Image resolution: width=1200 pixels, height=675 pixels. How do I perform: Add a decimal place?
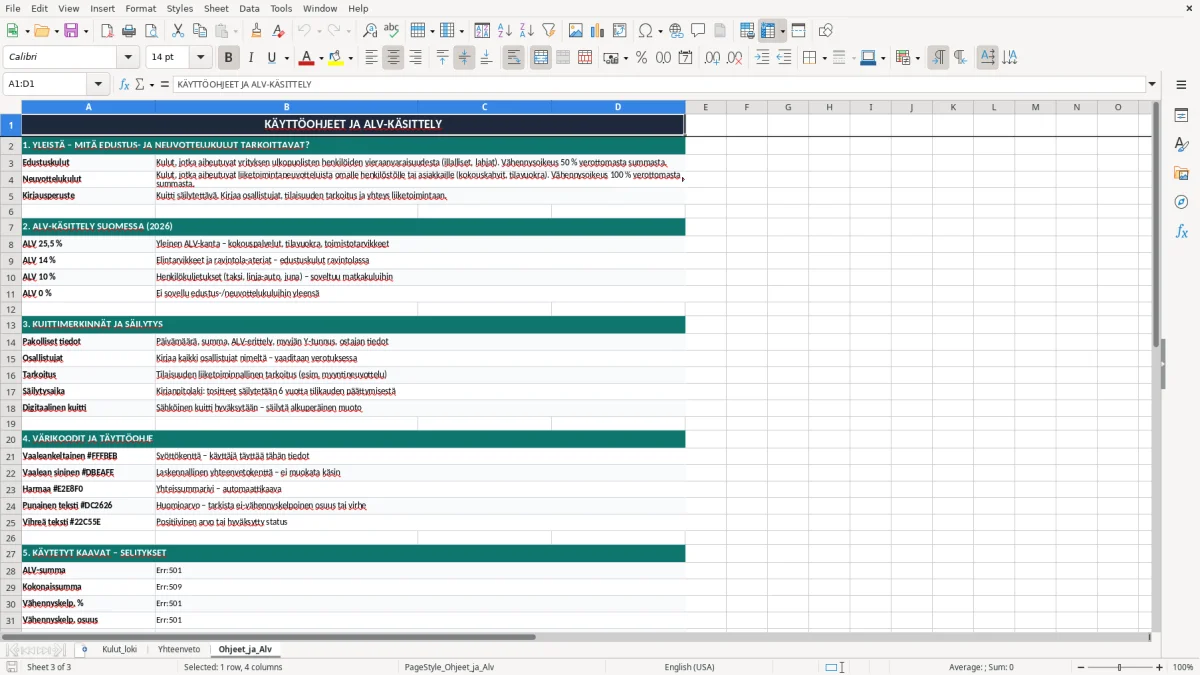click(712, 58)
